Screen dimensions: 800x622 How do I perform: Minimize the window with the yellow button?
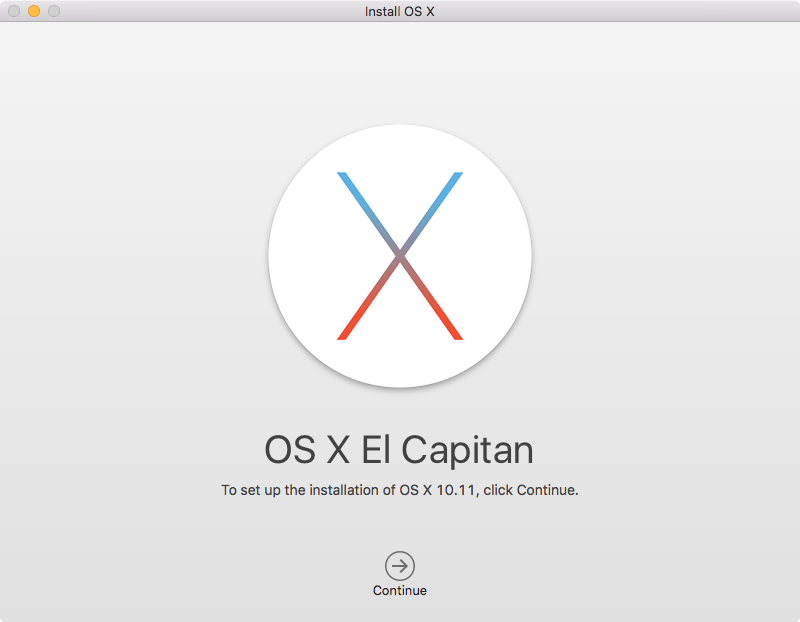pyautogui.click(x=34, y=11)
